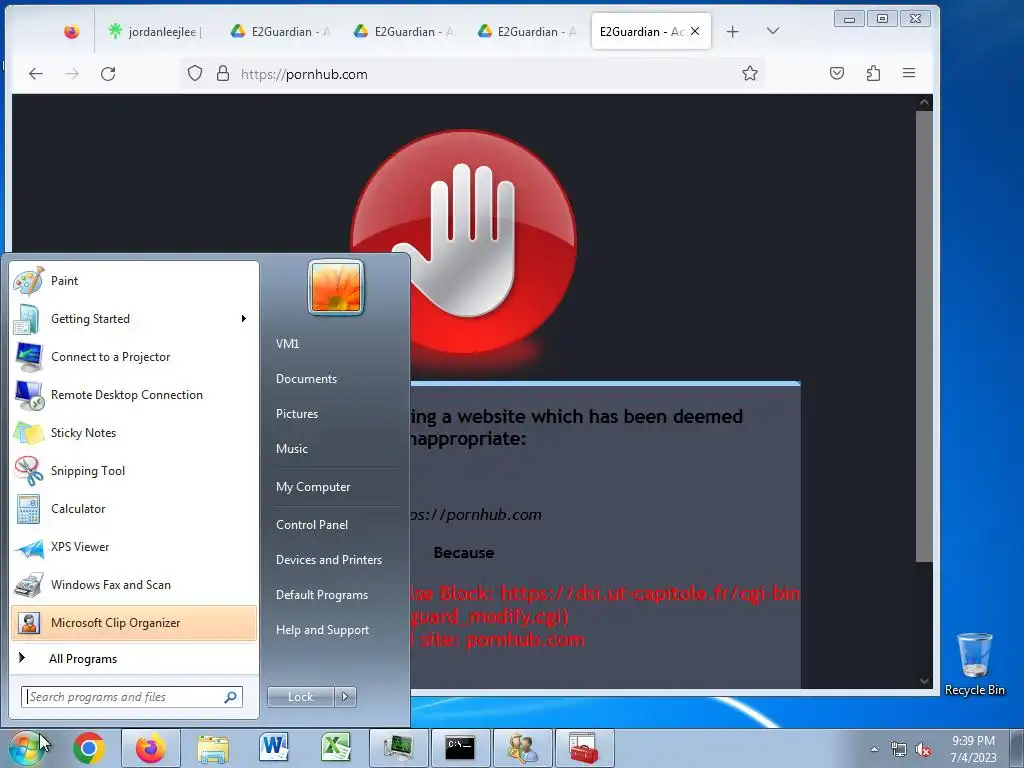The width and height of the screenshot is (1024, 768).
Task: Click the Windows Start orb
Action: click(27, 748)
